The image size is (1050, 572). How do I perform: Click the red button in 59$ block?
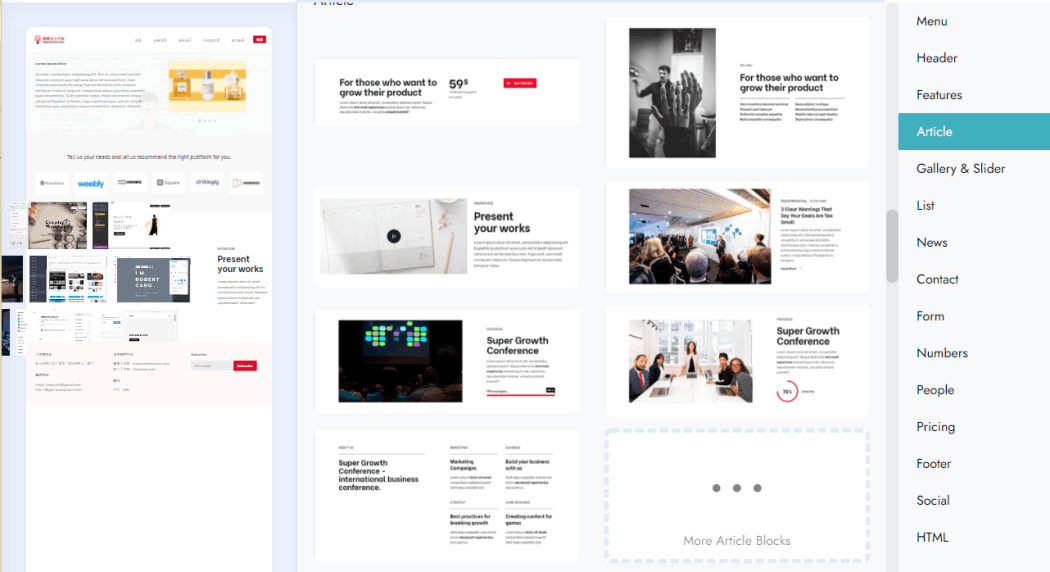click(x=520, y=83)
